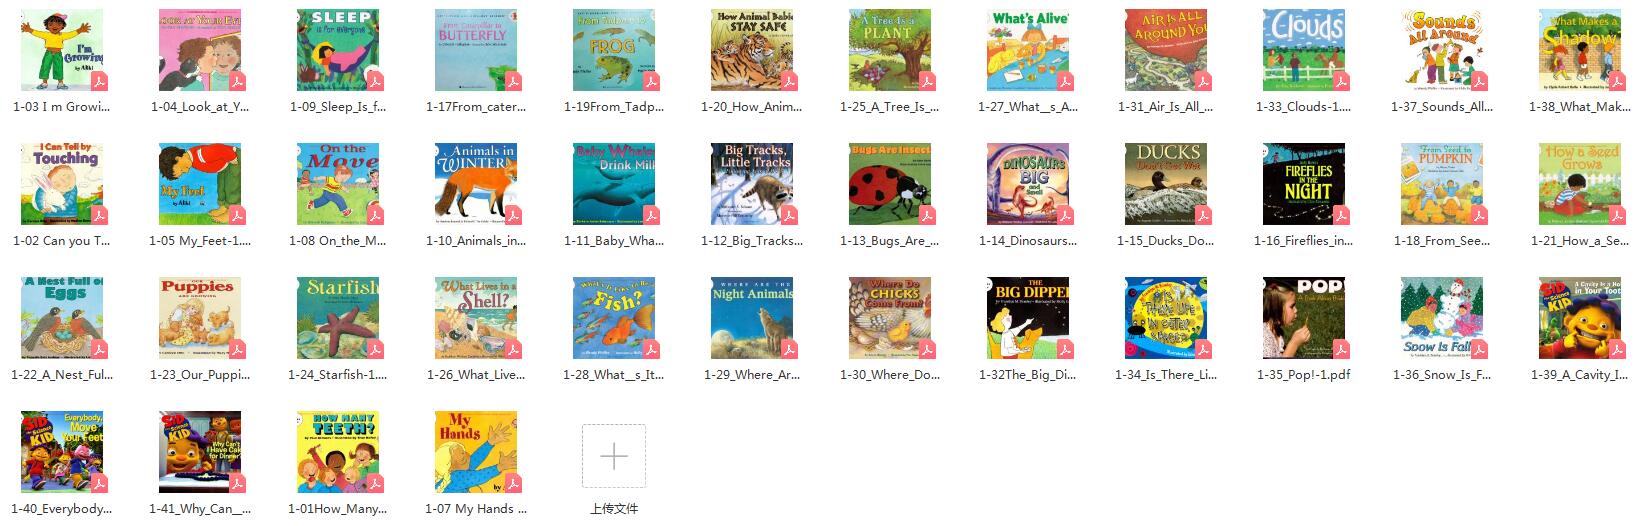The image size is (1642, 526).
Task: Click the PDF badge on Sleep Is for Everyone
Action: (374, 82)
